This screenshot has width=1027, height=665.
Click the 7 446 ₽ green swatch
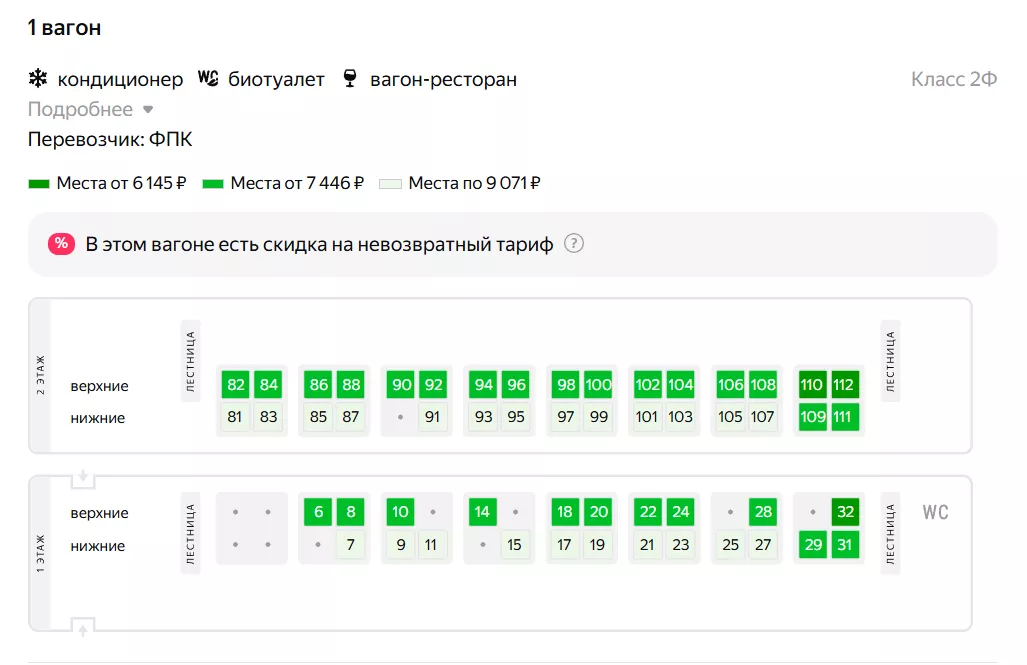point(212,184)
